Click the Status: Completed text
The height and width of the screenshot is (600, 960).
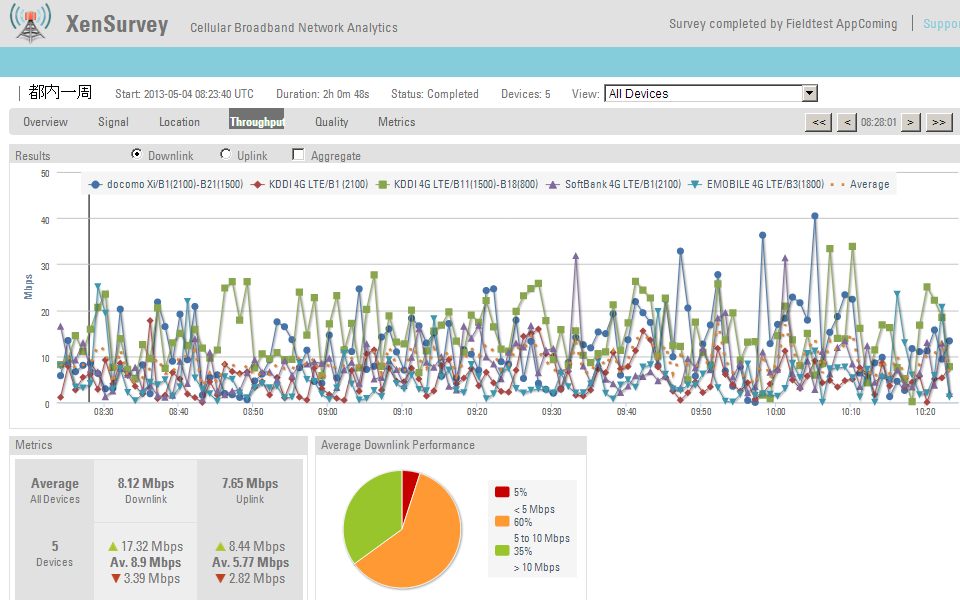click(x=435, y=94)
